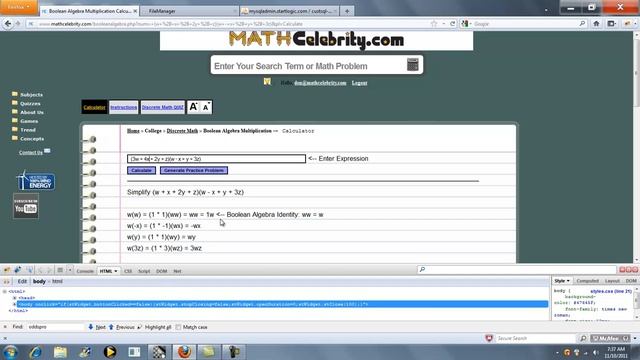The height and width of the screenshot is (360, 640).
Task: Open a new browser tab
Action: [347, 11]
